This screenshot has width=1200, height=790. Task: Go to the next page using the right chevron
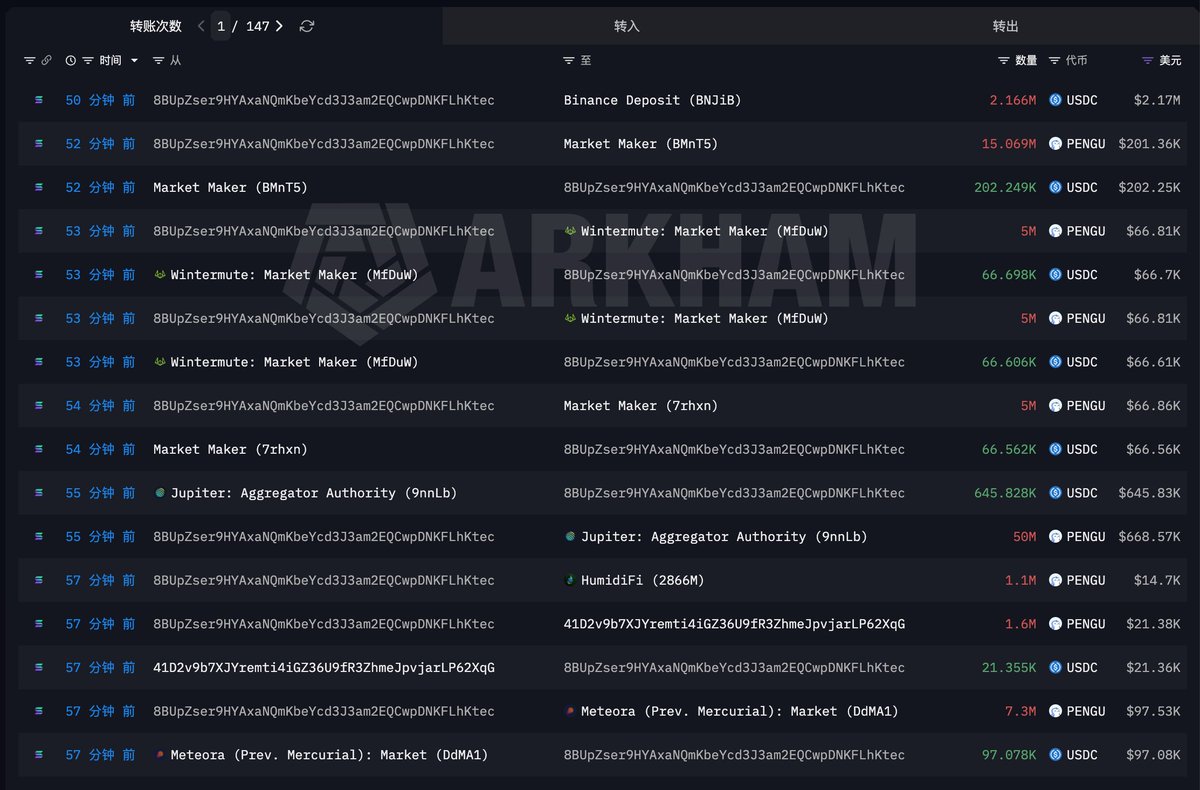279,26
